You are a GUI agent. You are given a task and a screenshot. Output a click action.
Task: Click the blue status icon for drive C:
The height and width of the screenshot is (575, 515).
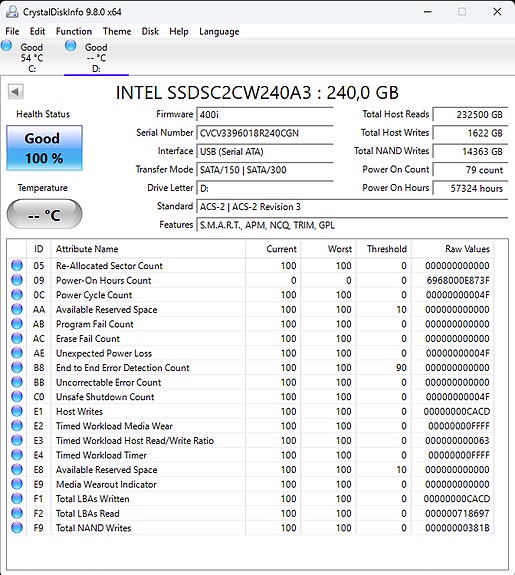pos(7,46)
